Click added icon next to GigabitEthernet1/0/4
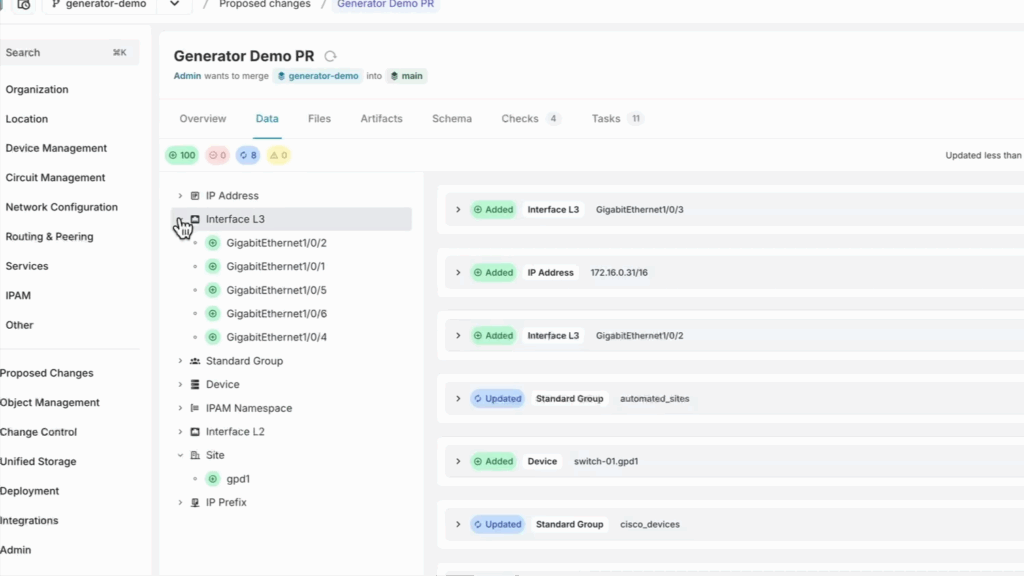The width and height of the screenshot is (1024, 576). point(213,337)
